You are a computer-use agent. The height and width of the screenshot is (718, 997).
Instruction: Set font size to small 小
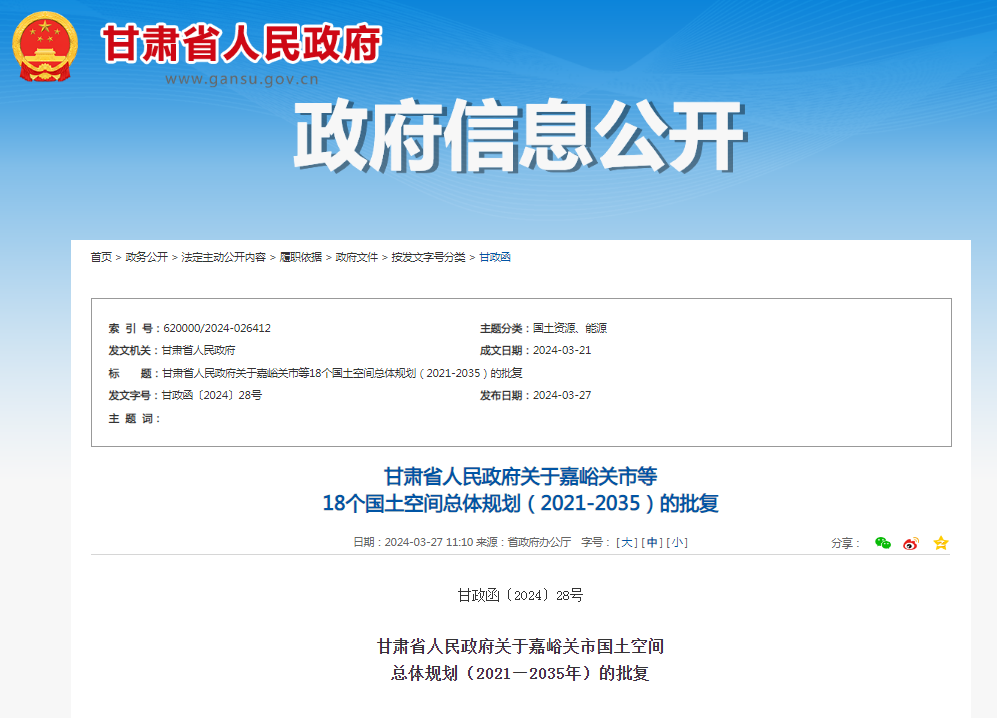[x=678, y=542]
